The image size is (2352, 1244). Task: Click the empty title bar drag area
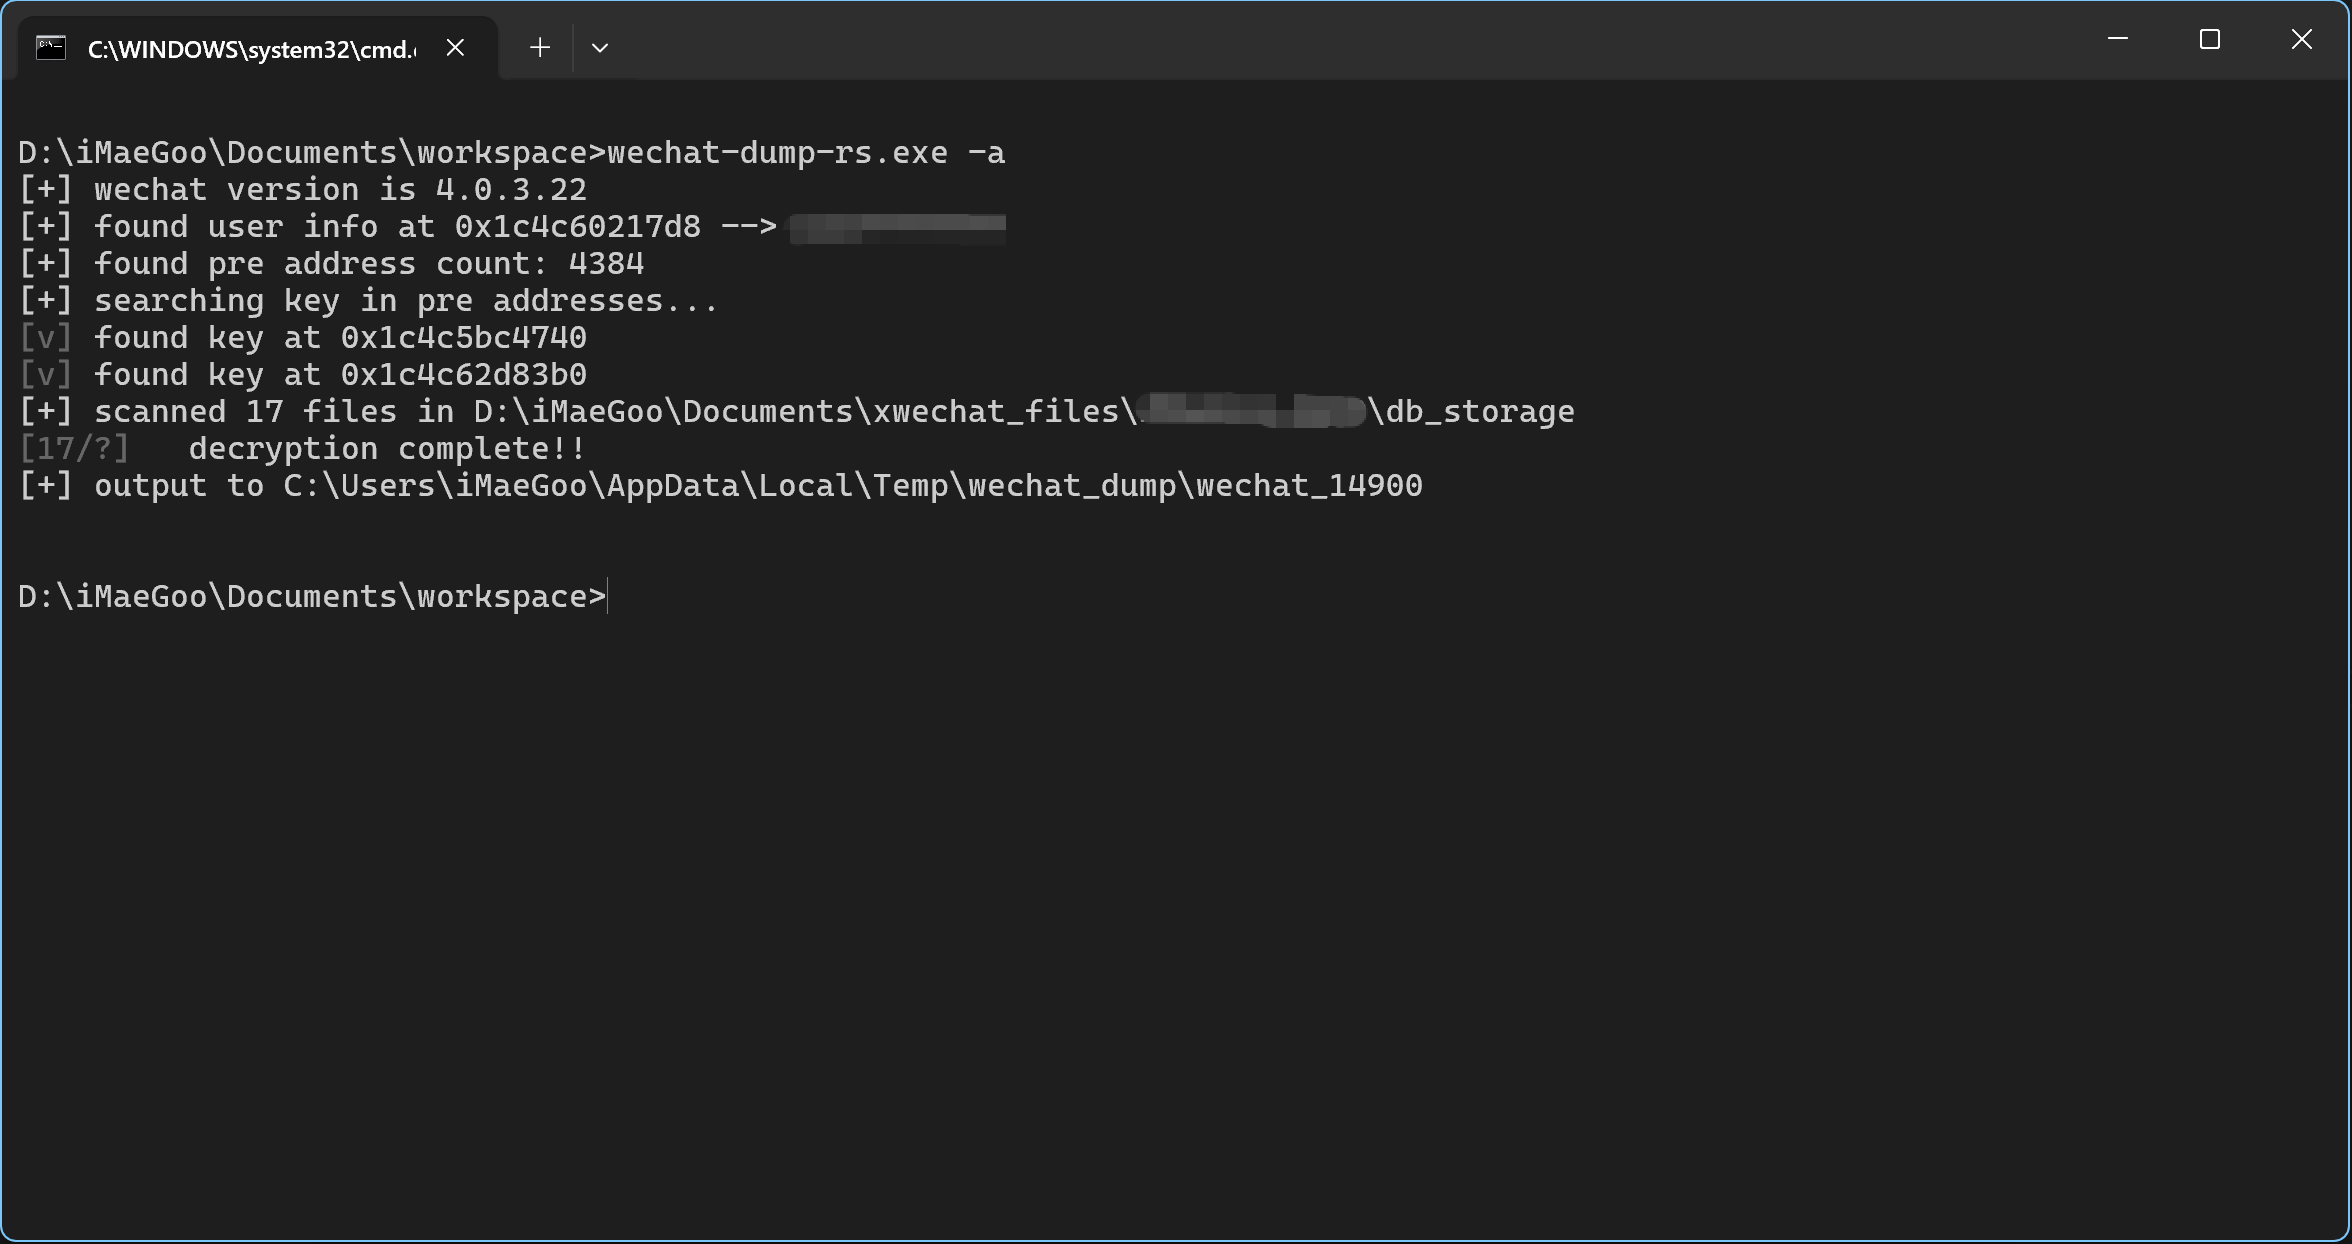pyautogui.click(x=1350, y=40)
